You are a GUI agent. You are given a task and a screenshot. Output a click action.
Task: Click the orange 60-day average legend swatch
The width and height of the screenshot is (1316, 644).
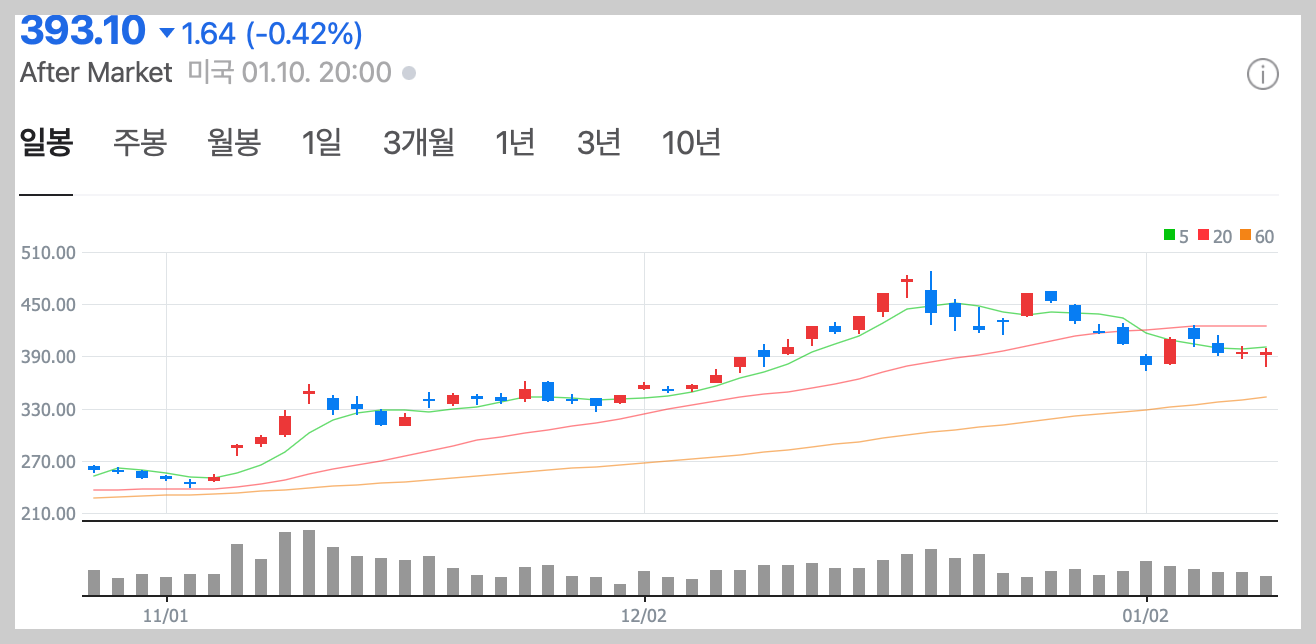point(1245,236)
